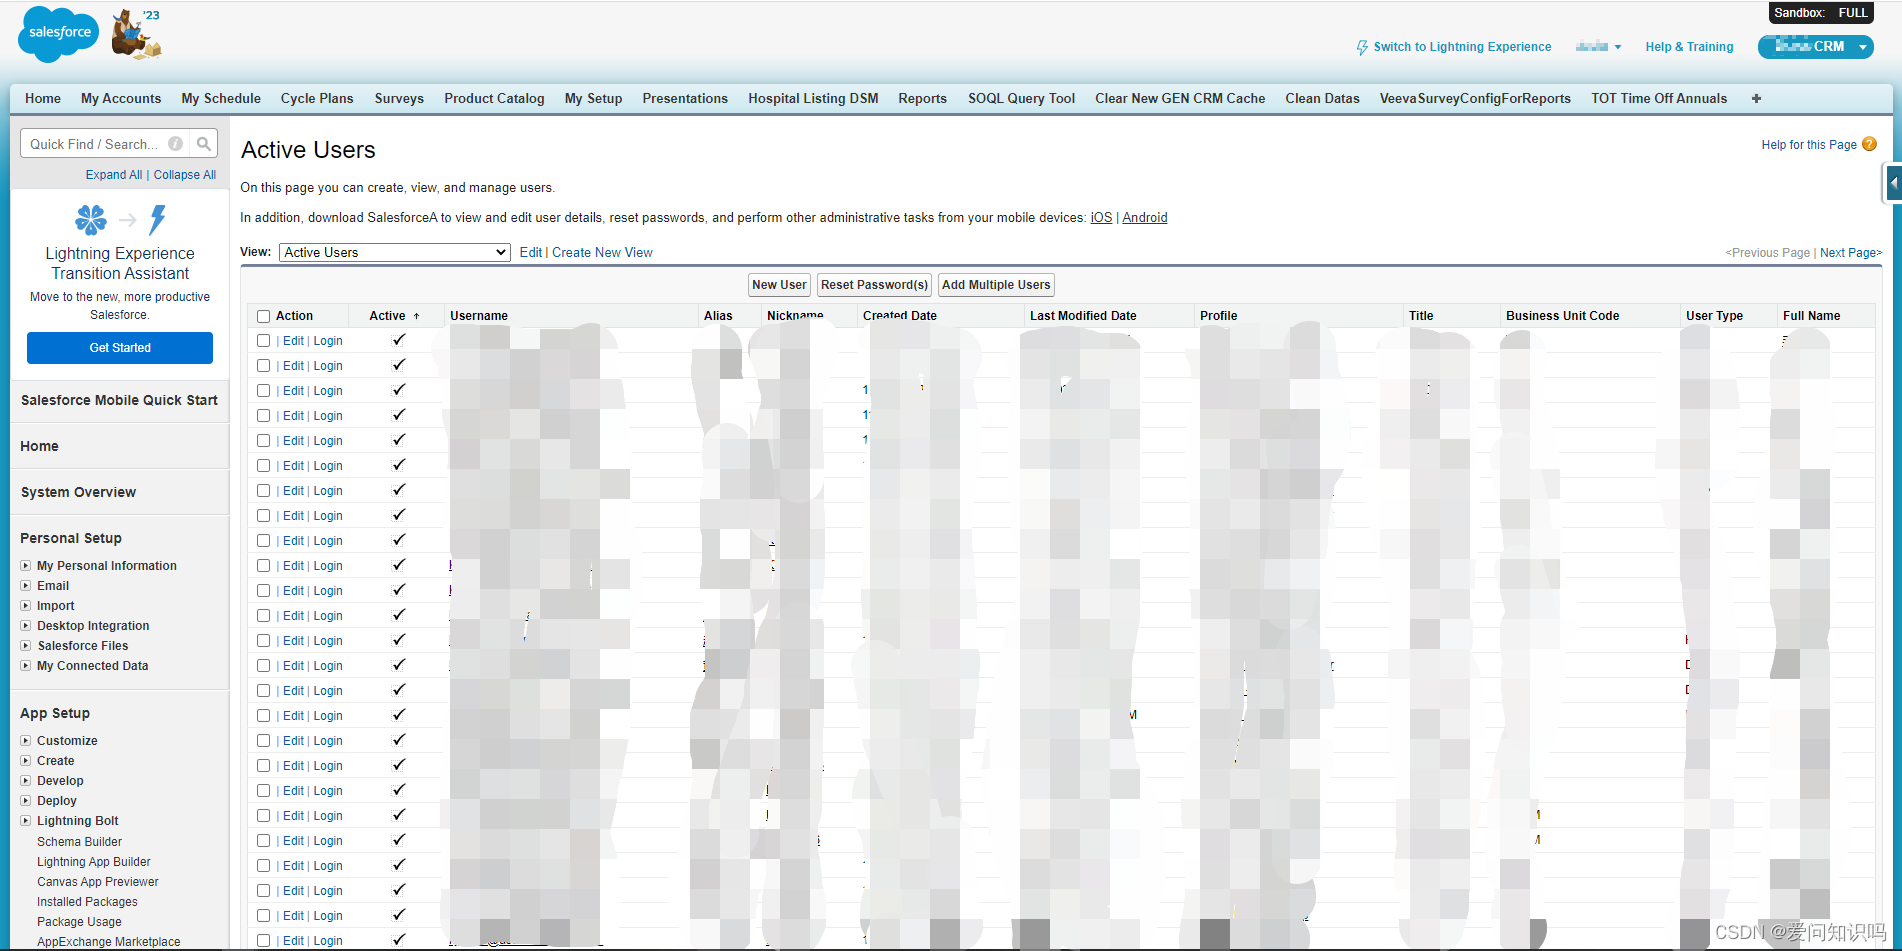Click Create New View link
Viewport: 1902px width, 951px height.
point(602,253)
